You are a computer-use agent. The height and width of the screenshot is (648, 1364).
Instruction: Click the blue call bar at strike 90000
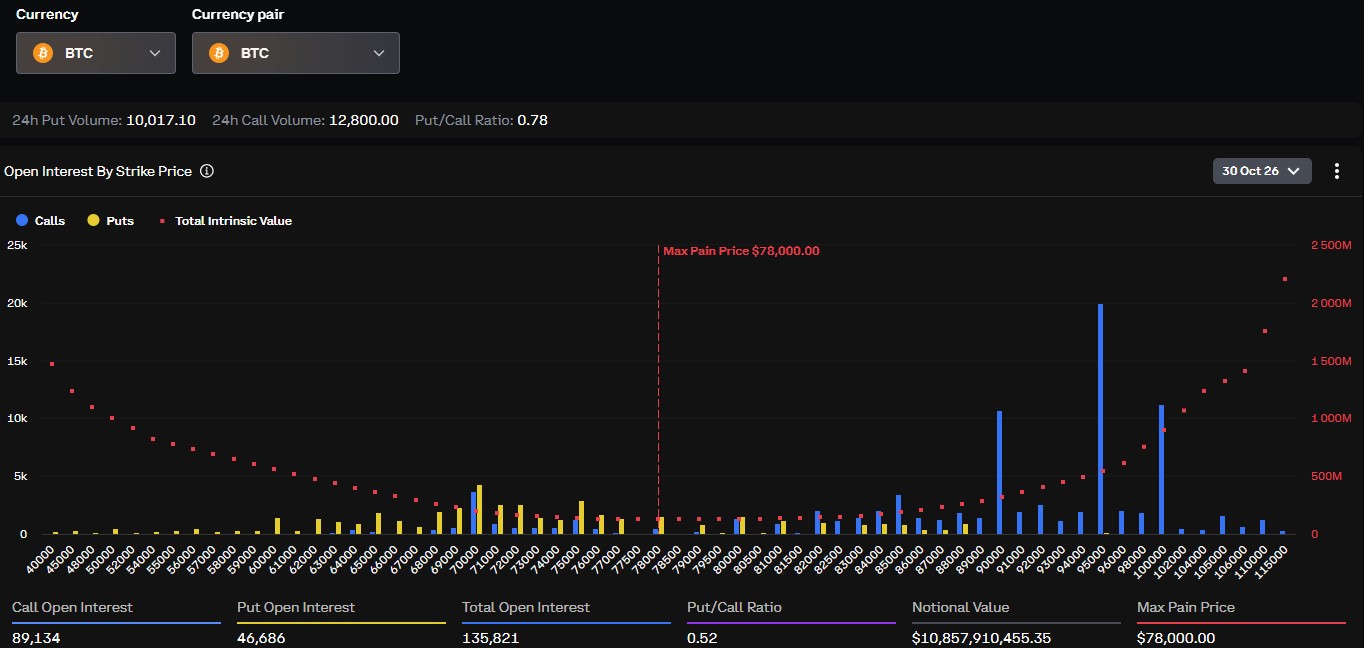coord(999,472)
